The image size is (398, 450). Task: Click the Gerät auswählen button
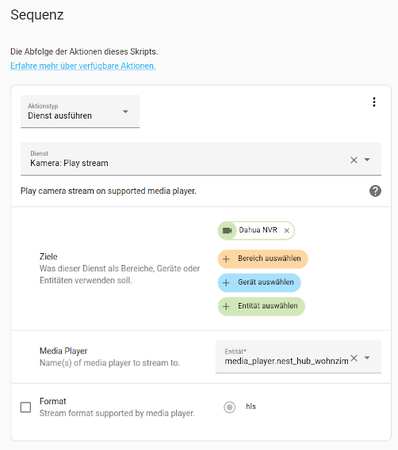click(x=259, y=283)
